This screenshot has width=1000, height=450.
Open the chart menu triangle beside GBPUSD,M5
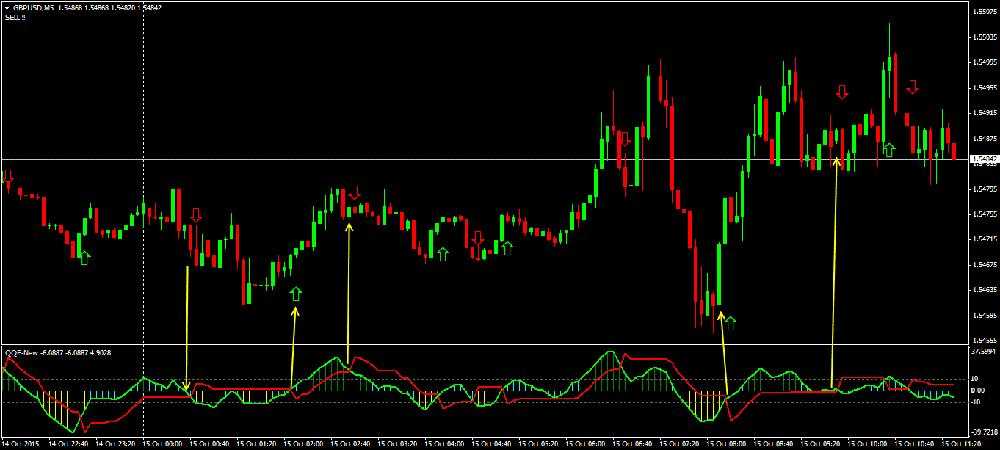6,8
